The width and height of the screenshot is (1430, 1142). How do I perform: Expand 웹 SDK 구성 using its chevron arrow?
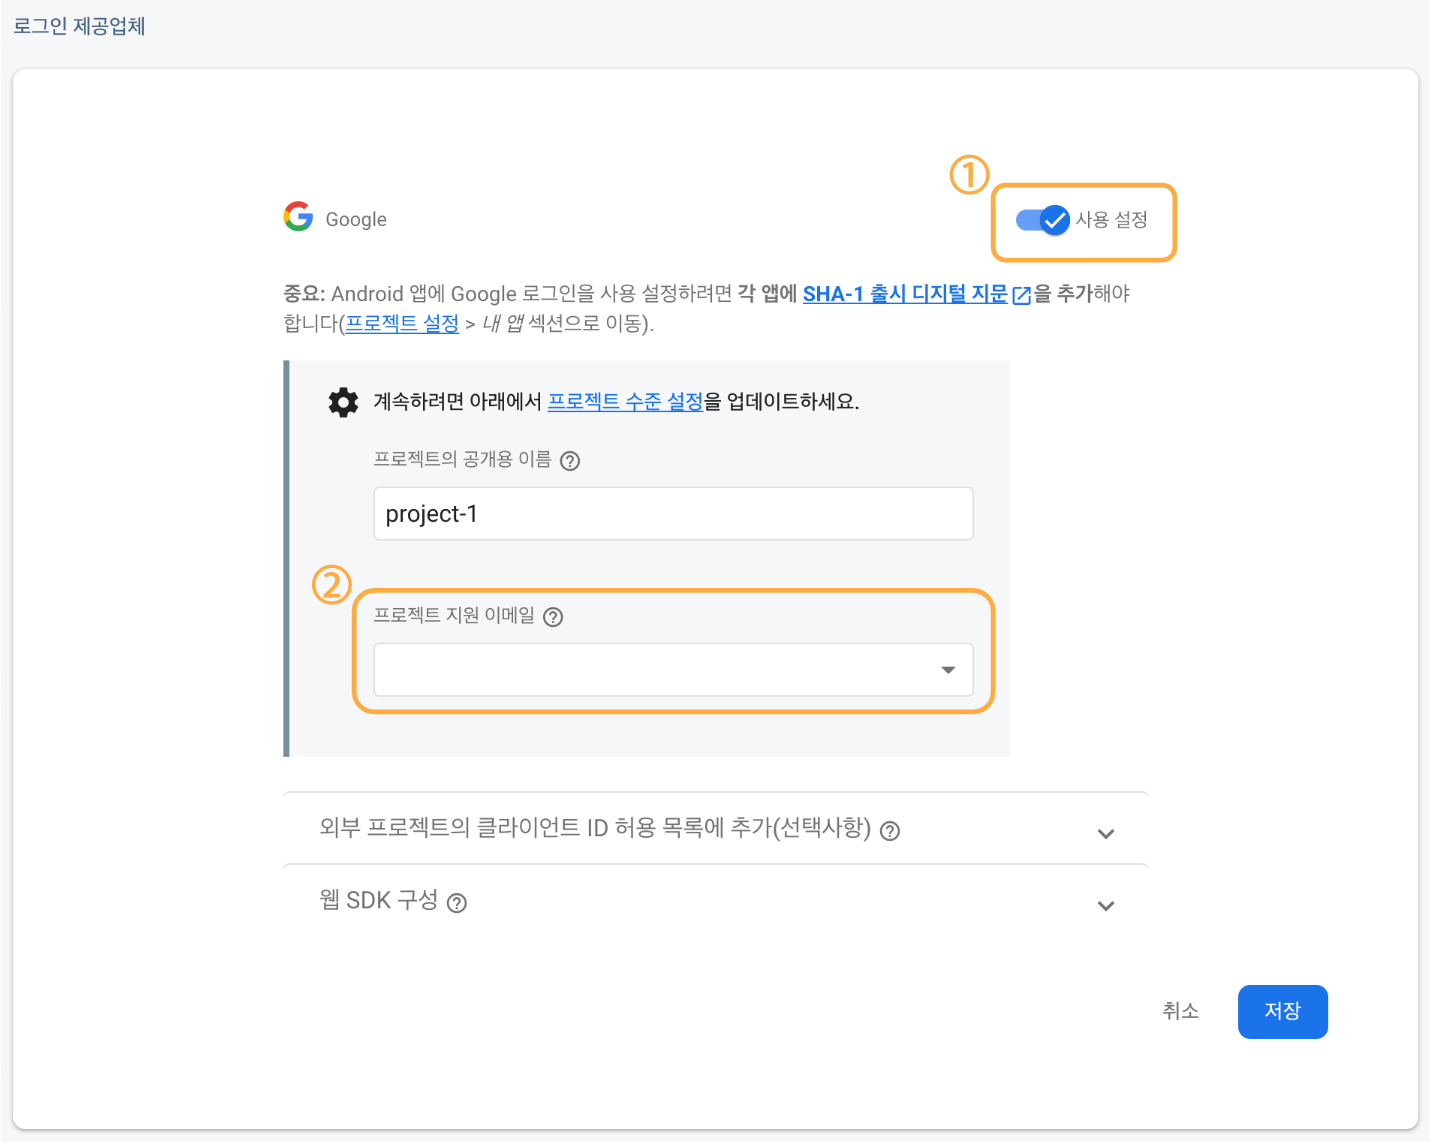point(1105,906)
